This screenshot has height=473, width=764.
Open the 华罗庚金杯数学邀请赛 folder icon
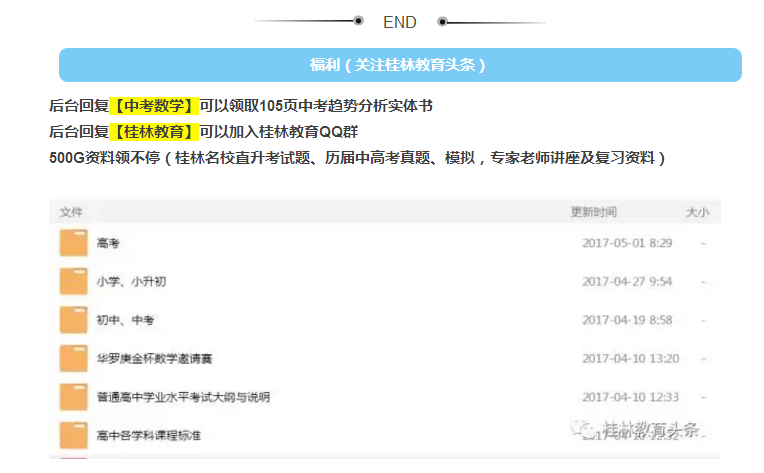tap(74, 358)
